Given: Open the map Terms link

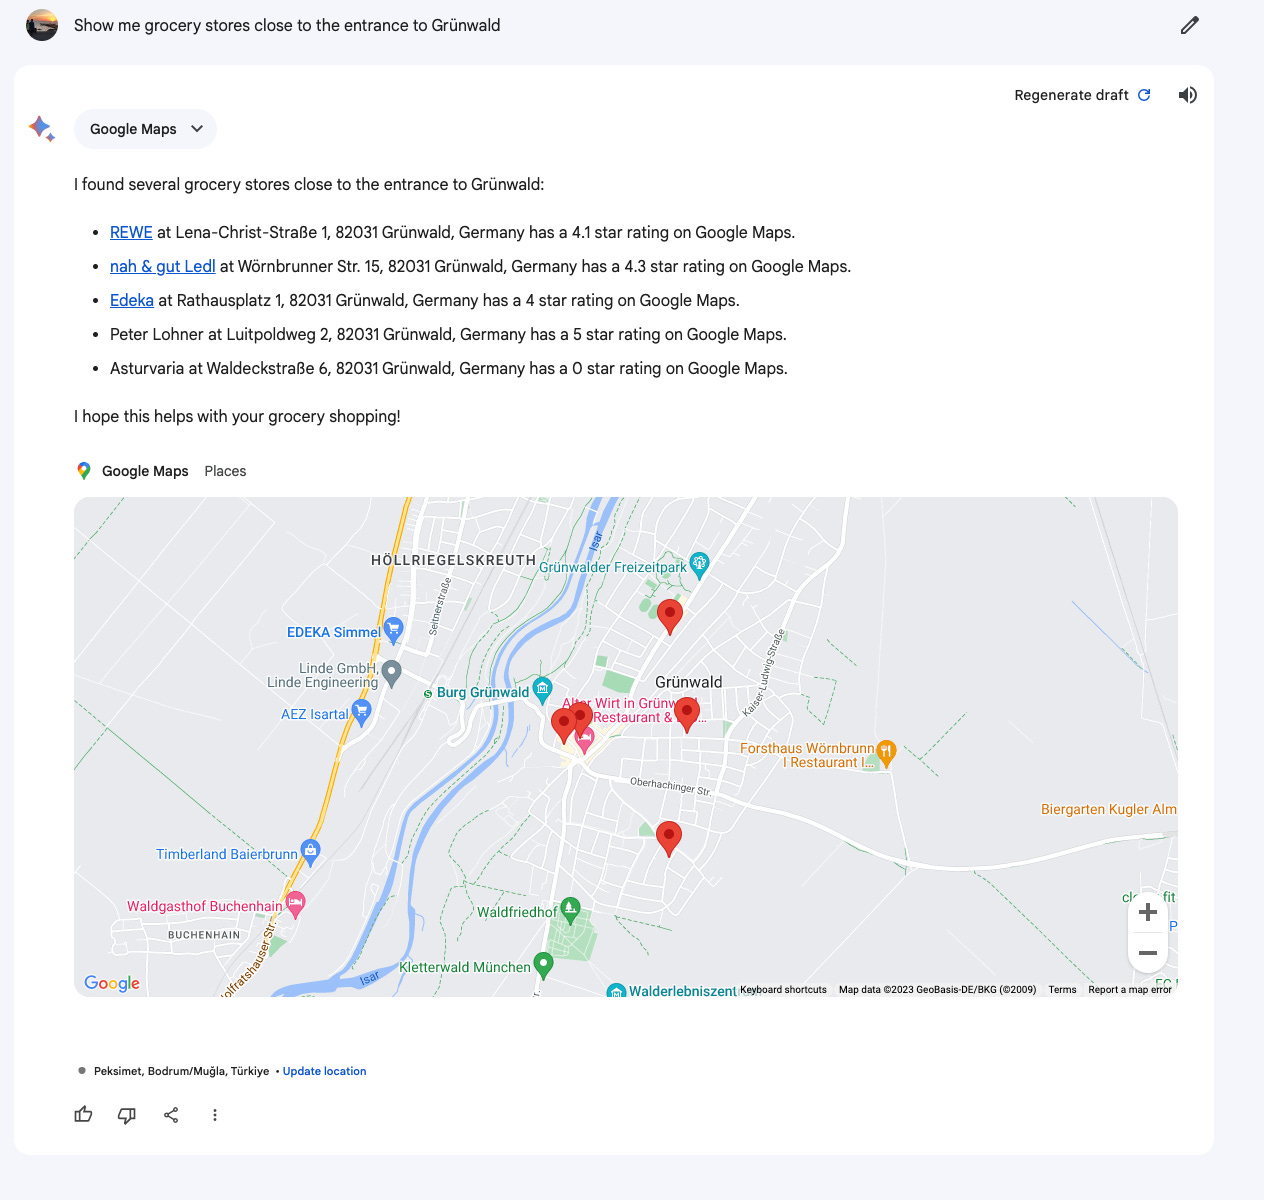Looking at the screenshot, I should 1062,989.
